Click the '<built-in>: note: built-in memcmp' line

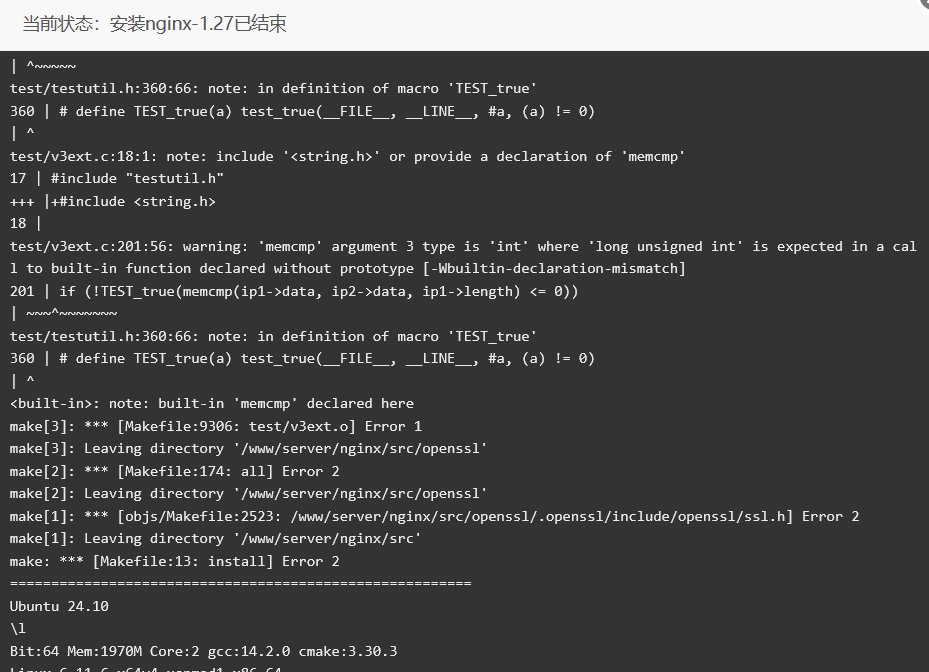(212, 404)
